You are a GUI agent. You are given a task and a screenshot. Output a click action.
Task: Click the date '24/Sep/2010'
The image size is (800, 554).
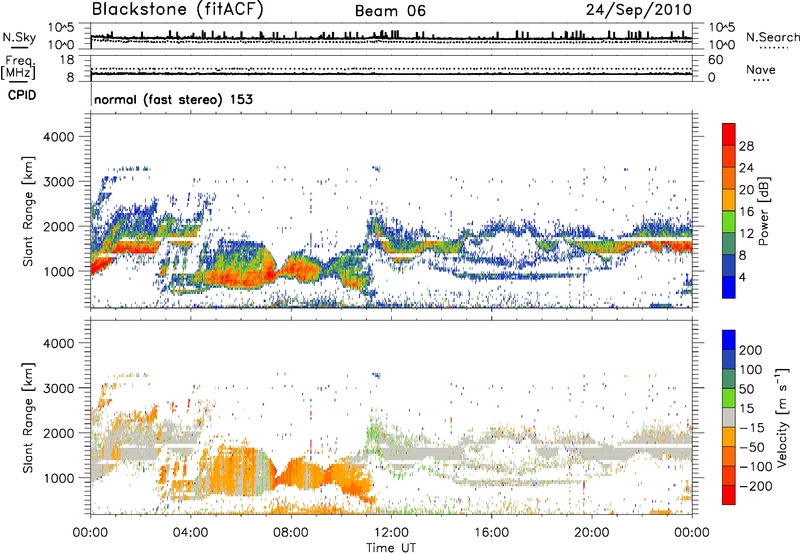click(639, 10)
